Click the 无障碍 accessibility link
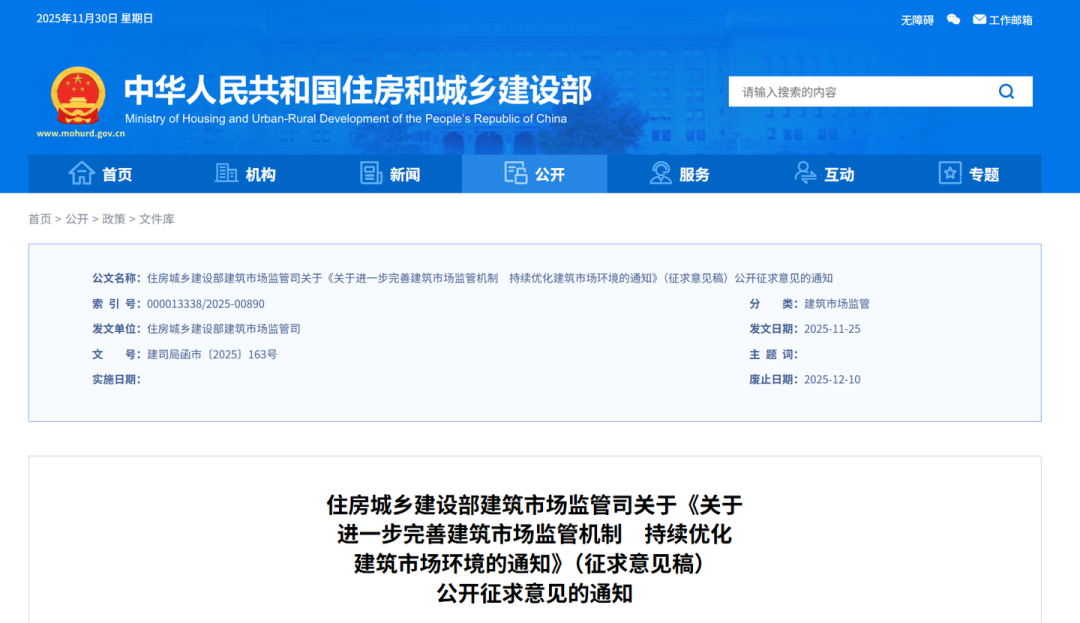Screen dimensions: 1080x623 917,20
